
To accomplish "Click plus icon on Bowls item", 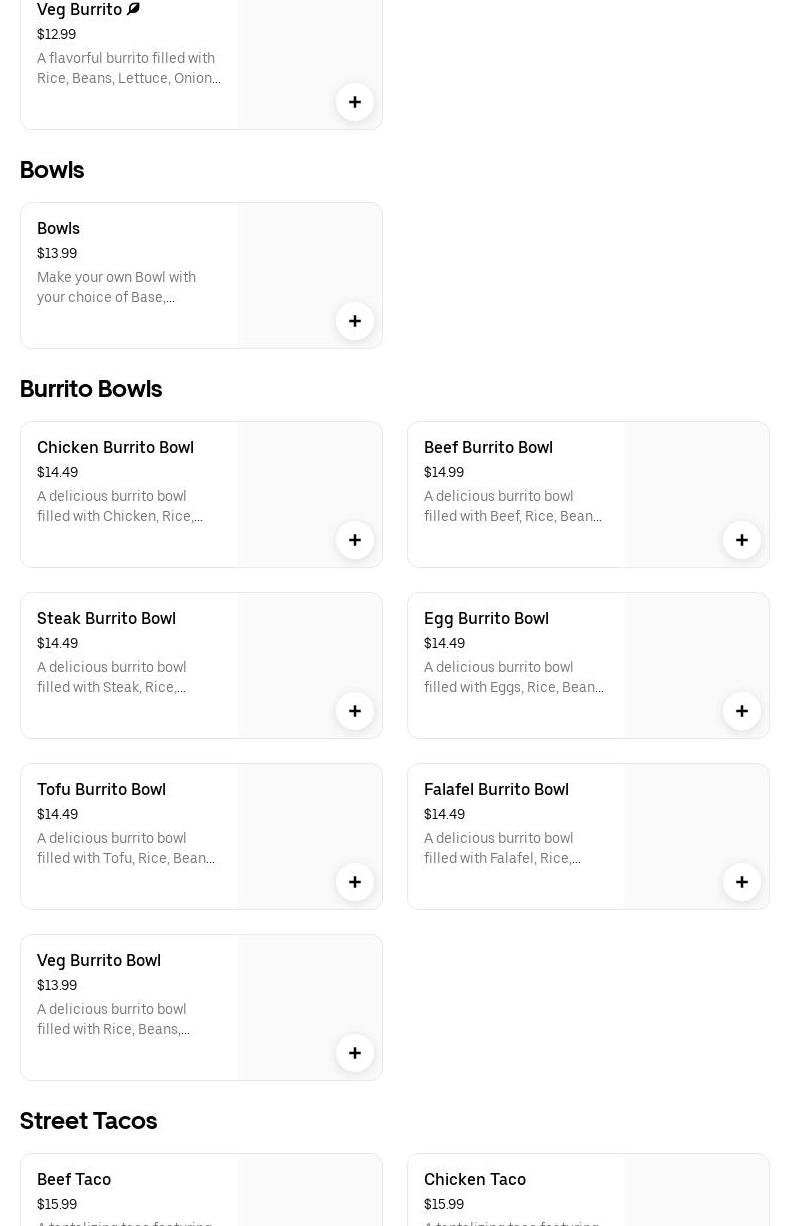I will pyautogui.click(x=354, y=321).
